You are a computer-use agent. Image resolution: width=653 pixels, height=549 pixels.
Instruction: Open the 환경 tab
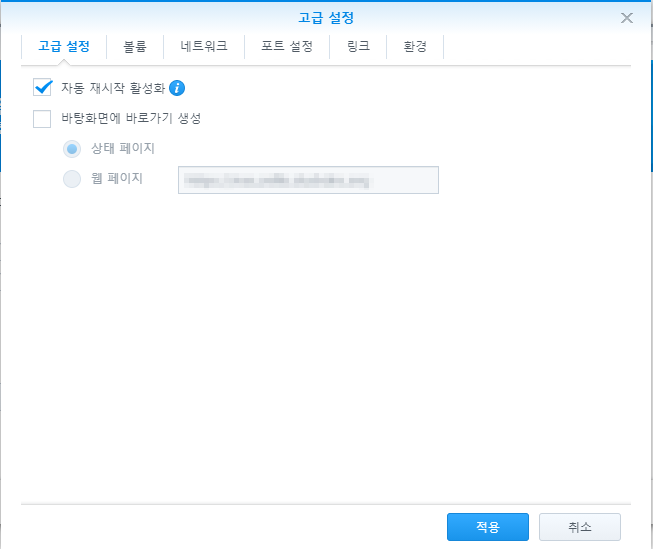(415, 46)
